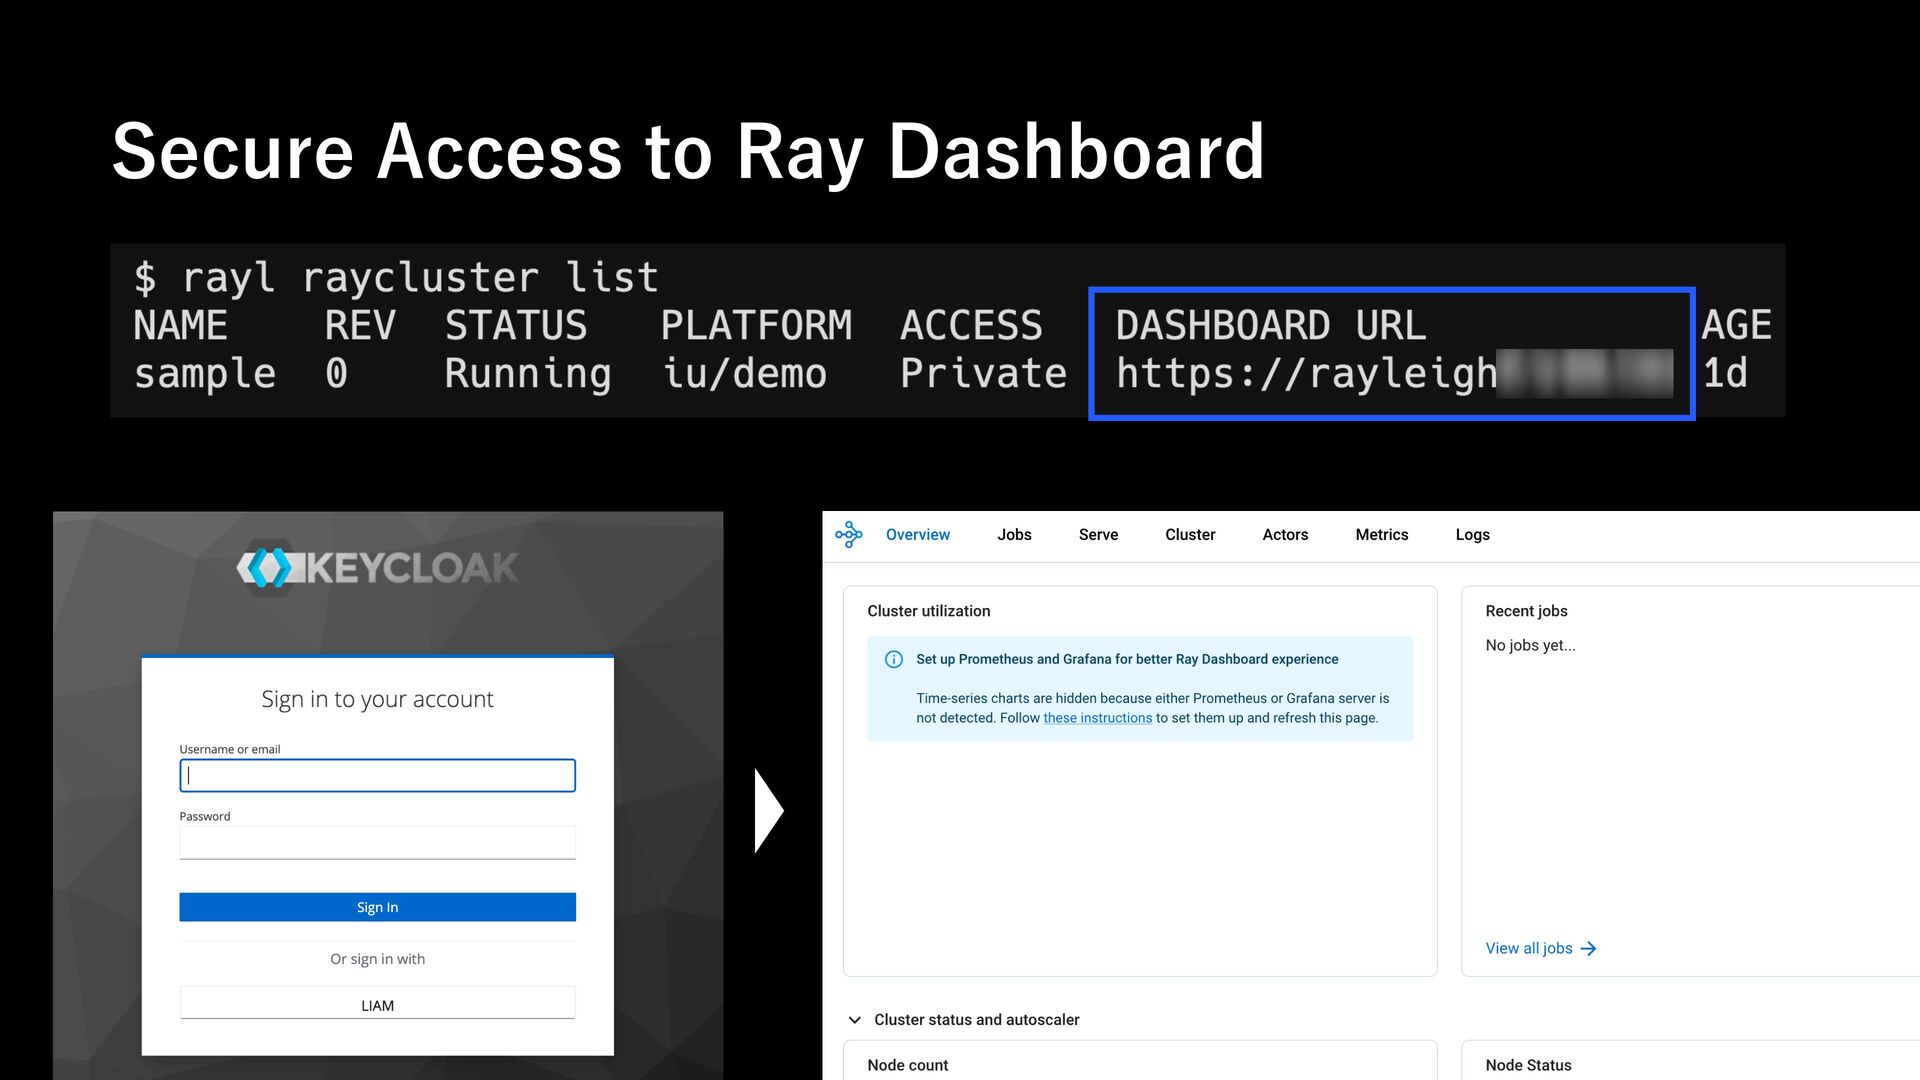Click the age value '1d'
Image resolution: width=1920 pixels, height=1080 pixels.
[x=1725, y=373]
